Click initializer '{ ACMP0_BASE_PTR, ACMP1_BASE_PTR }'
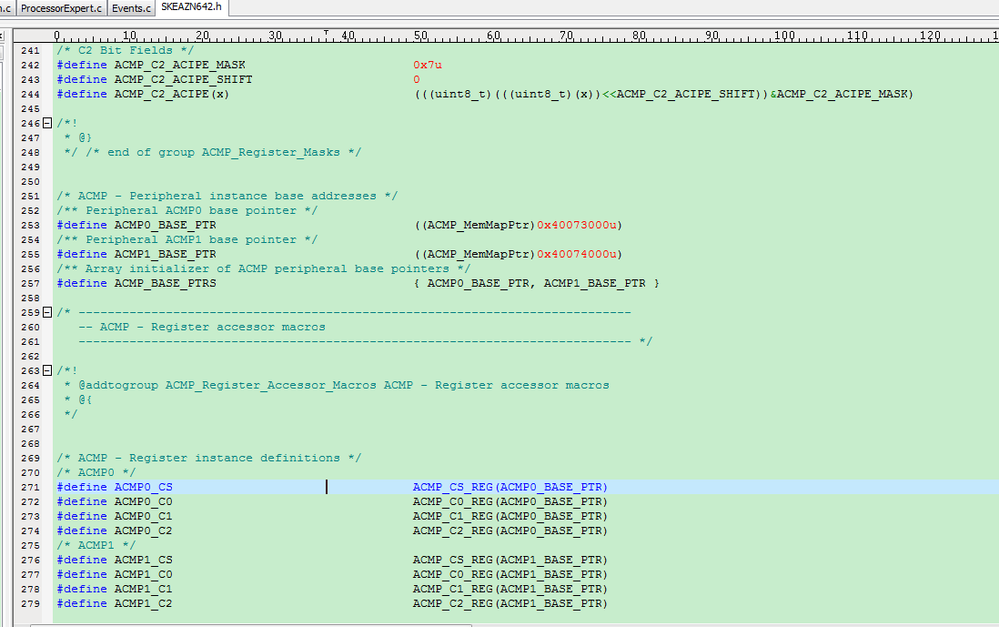The height and width of the screenshot is (627, 999). [536, 284]
